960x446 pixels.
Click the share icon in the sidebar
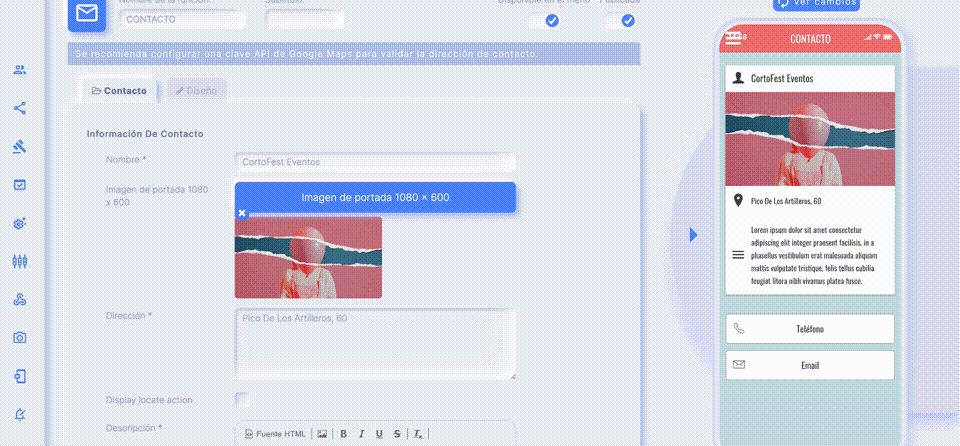pos(20,108)
